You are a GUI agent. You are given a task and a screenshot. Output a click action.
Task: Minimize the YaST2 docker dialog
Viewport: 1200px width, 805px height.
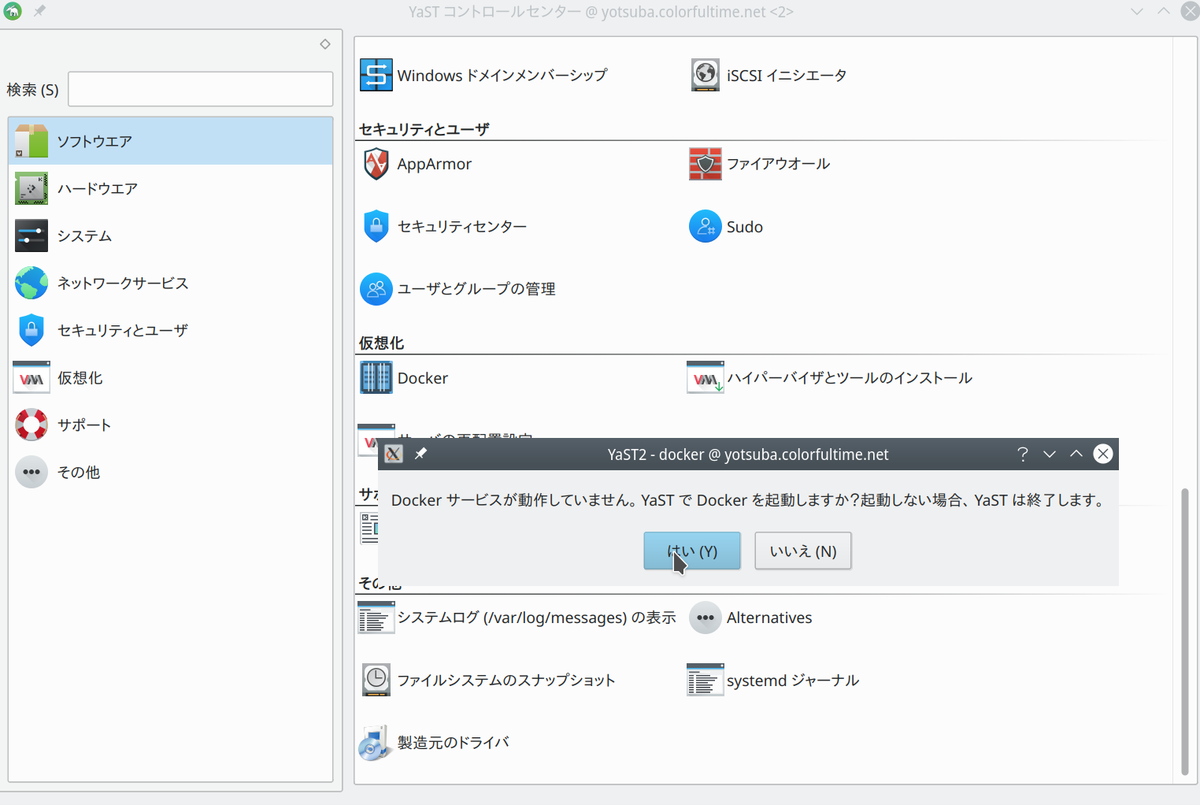(x=1049, y=454)
